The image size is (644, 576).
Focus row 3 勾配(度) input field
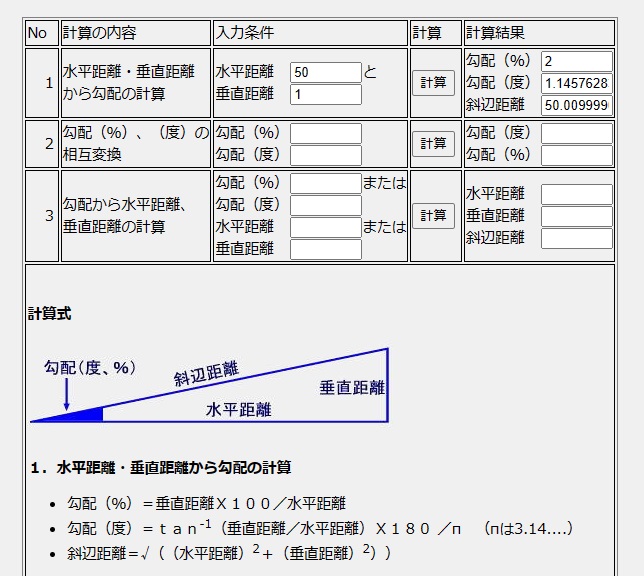326,205
